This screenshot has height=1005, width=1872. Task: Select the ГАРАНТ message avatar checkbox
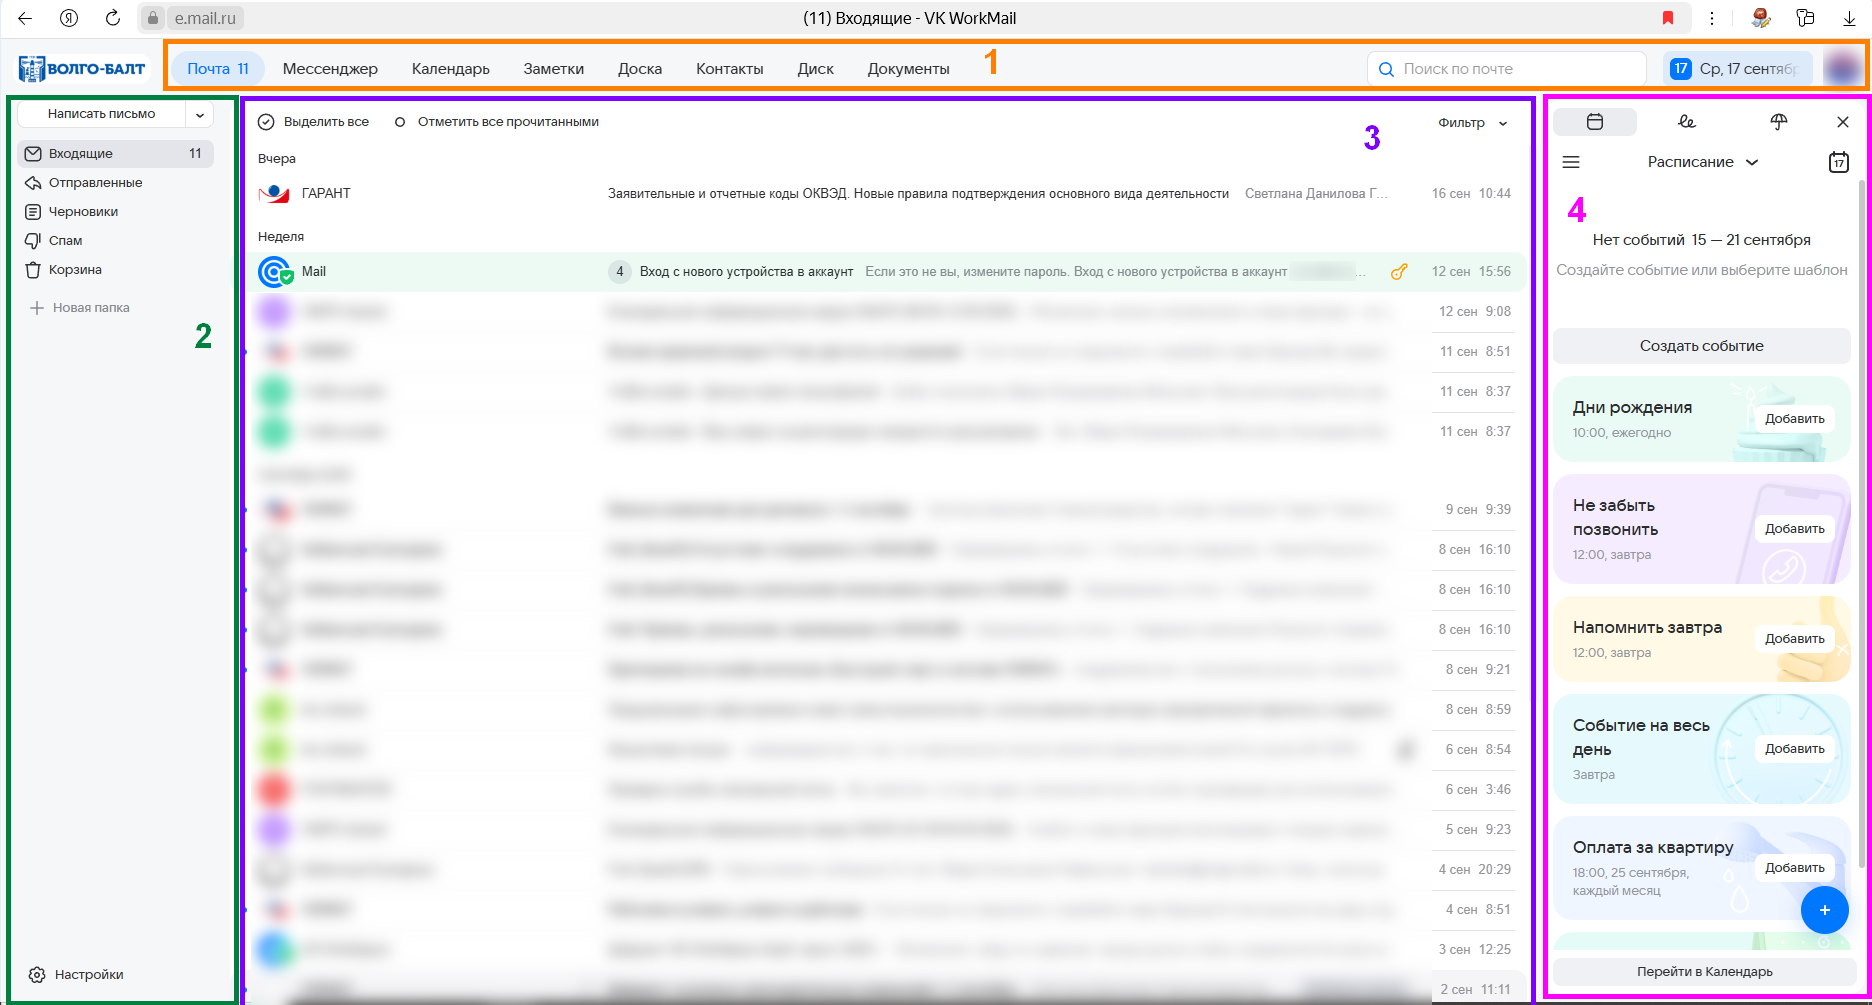pos(273,194)
